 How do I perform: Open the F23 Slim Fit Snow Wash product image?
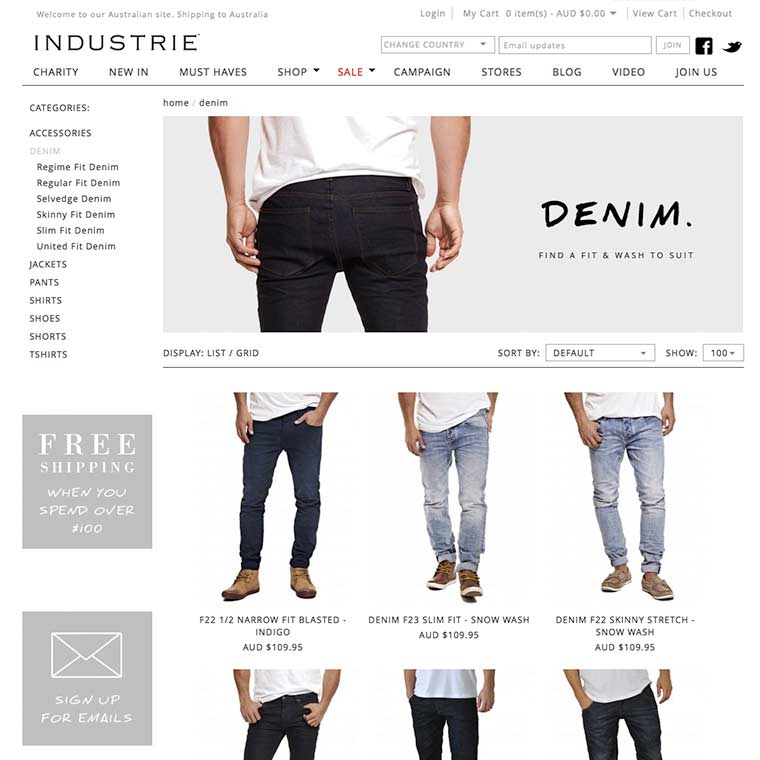448,496
